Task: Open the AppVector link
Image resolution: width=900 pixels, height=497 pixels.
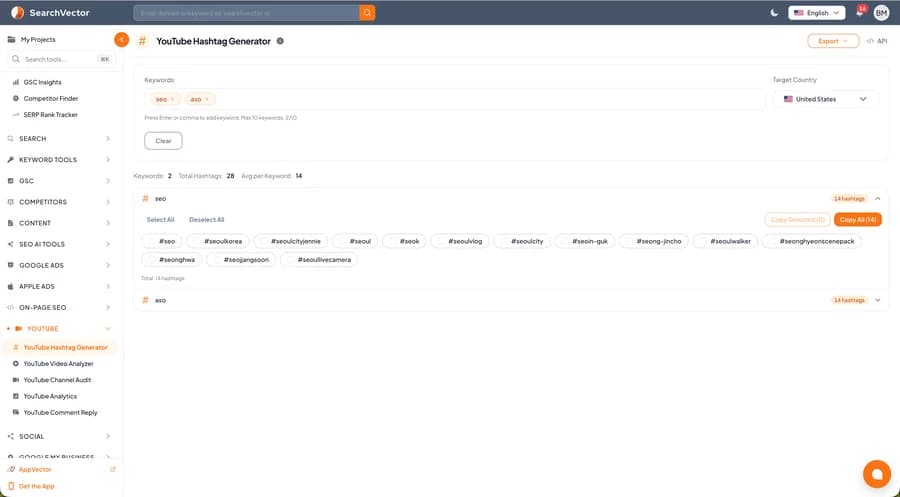Action: coord(35,469)
